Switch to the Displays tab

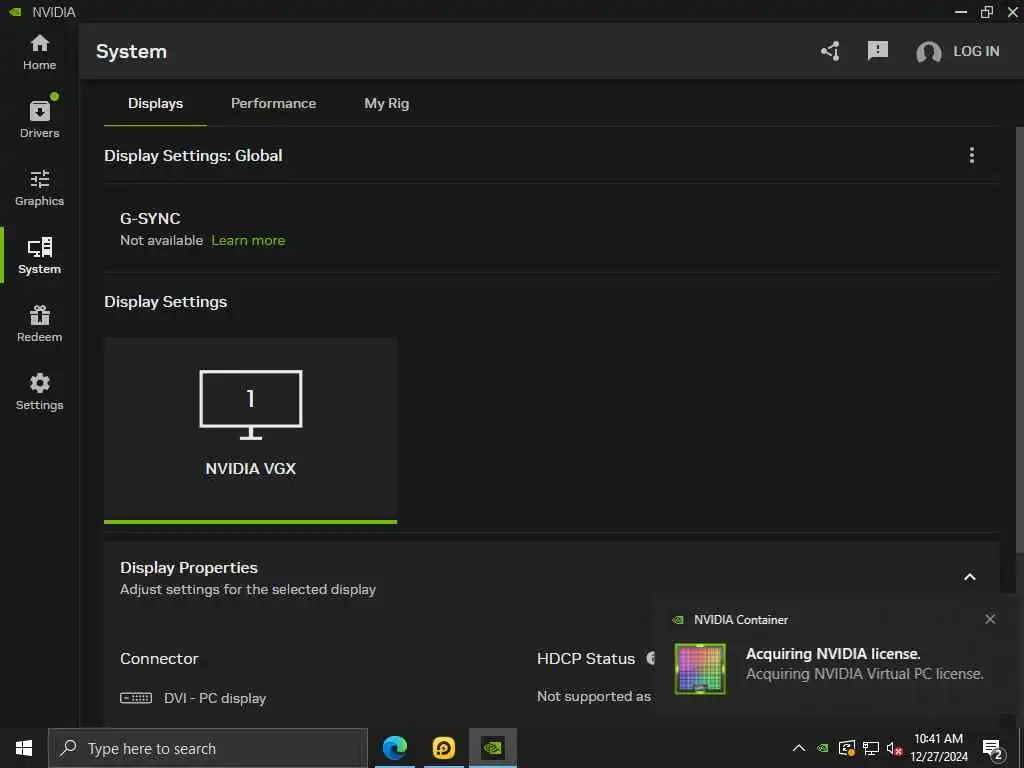[x=155, y=103]
